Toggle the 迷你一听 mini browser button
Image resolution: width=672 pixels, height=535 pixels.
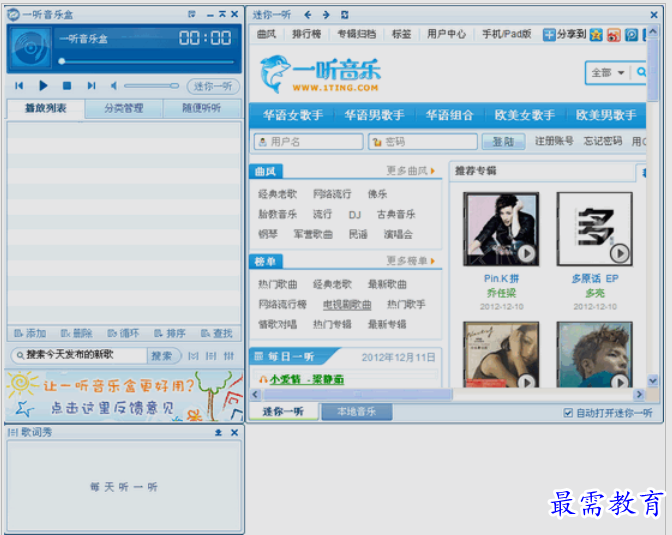[x=213, y=86]
